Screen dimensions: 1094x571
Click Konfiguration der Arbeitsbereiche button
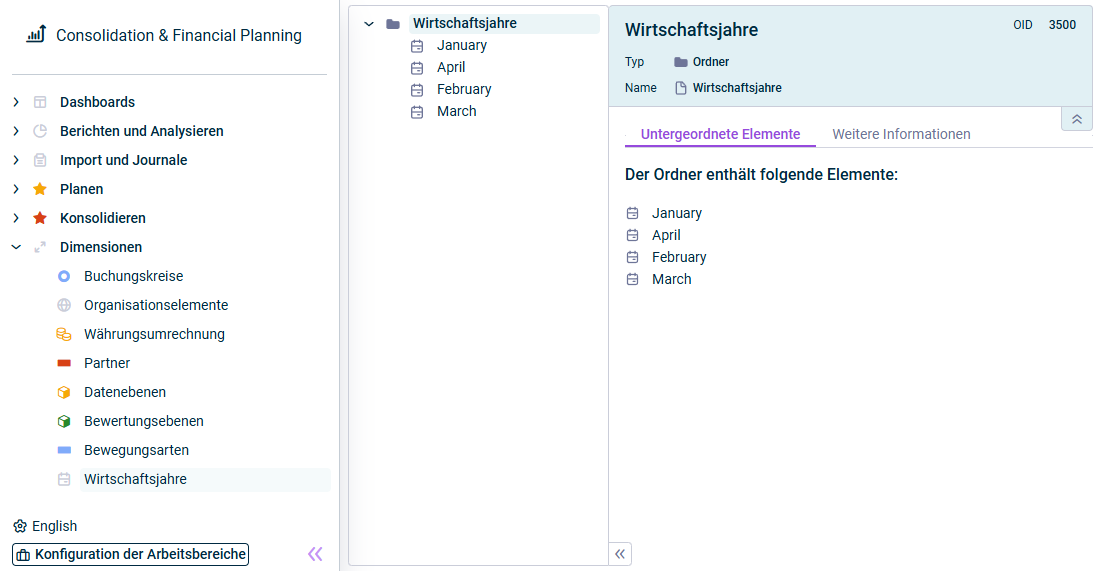click(x=130, y=554)
